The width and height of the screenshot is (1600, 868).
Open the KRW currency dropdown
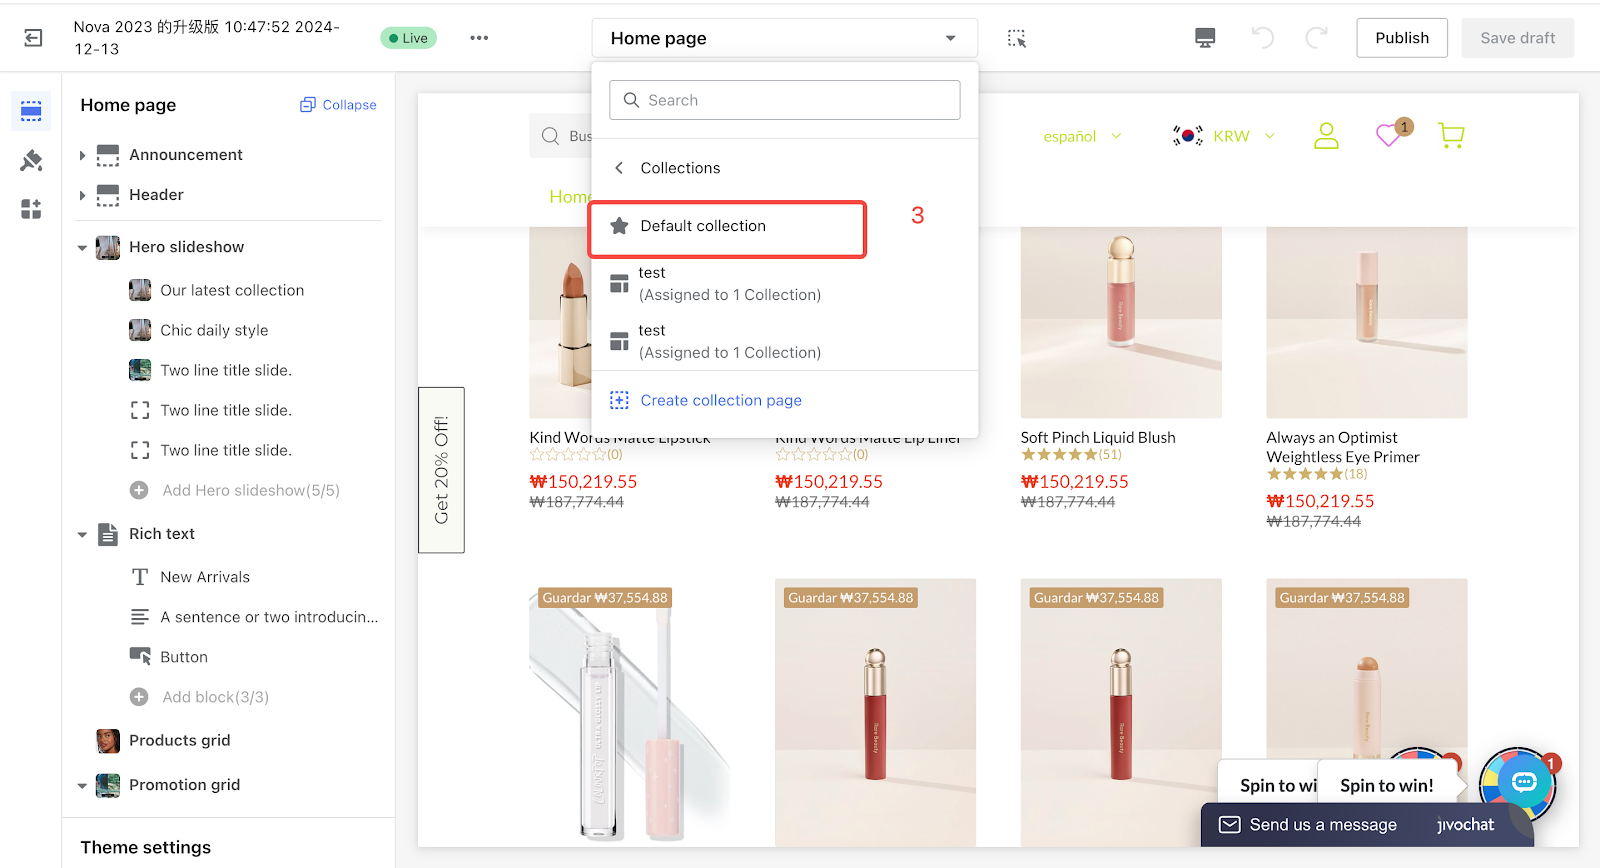pos(1243,136)
